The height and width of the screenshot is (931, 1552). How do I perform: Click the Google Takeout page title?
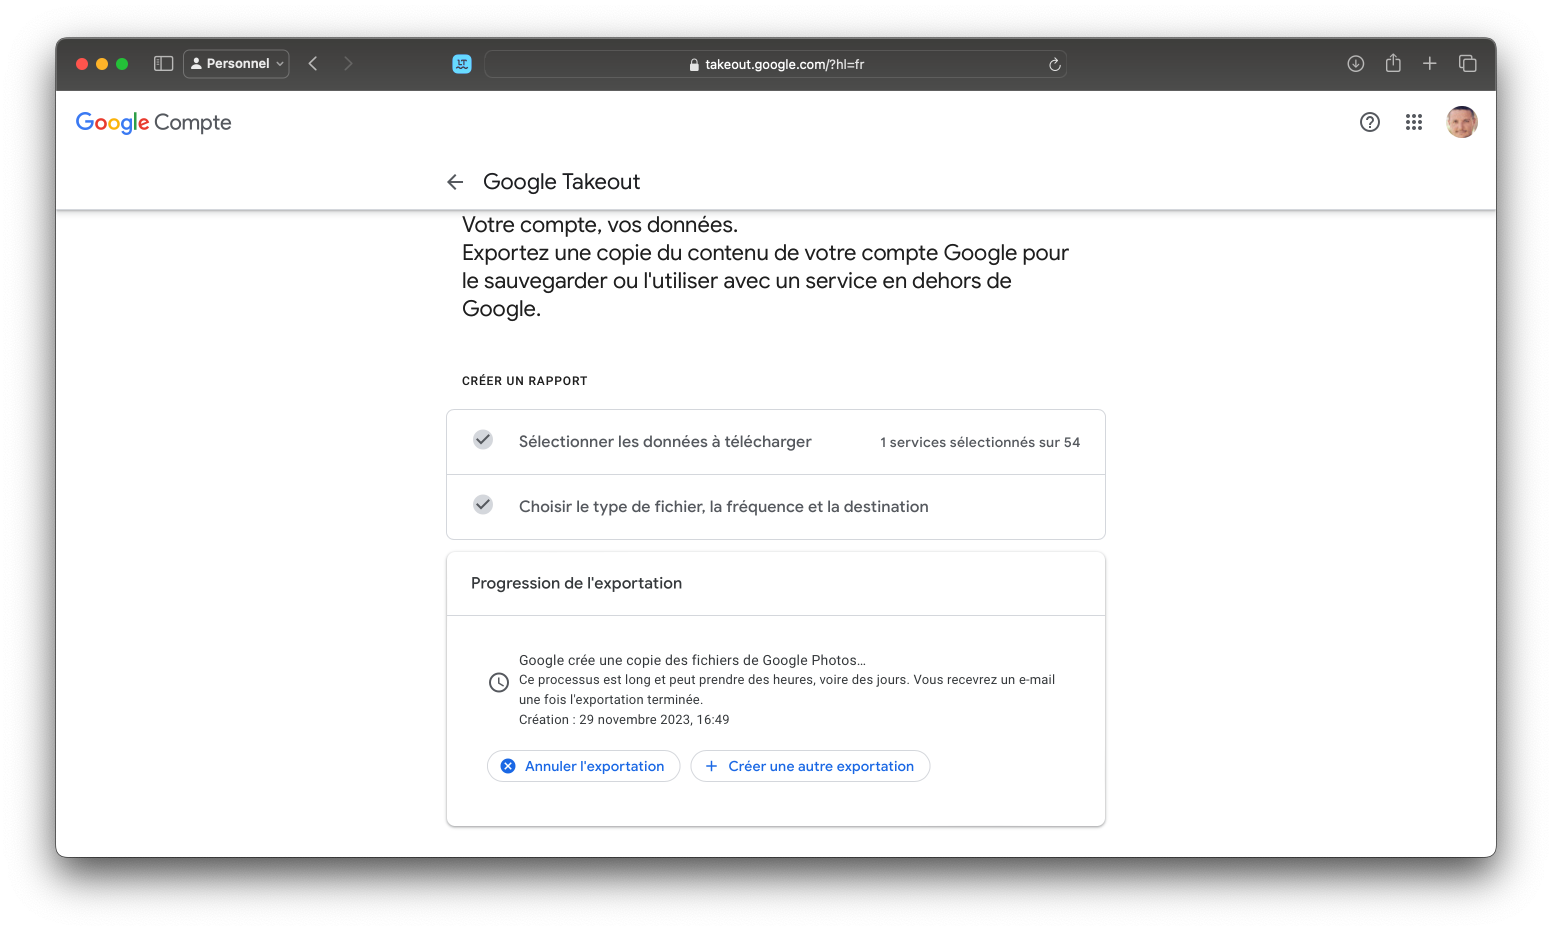561,182
